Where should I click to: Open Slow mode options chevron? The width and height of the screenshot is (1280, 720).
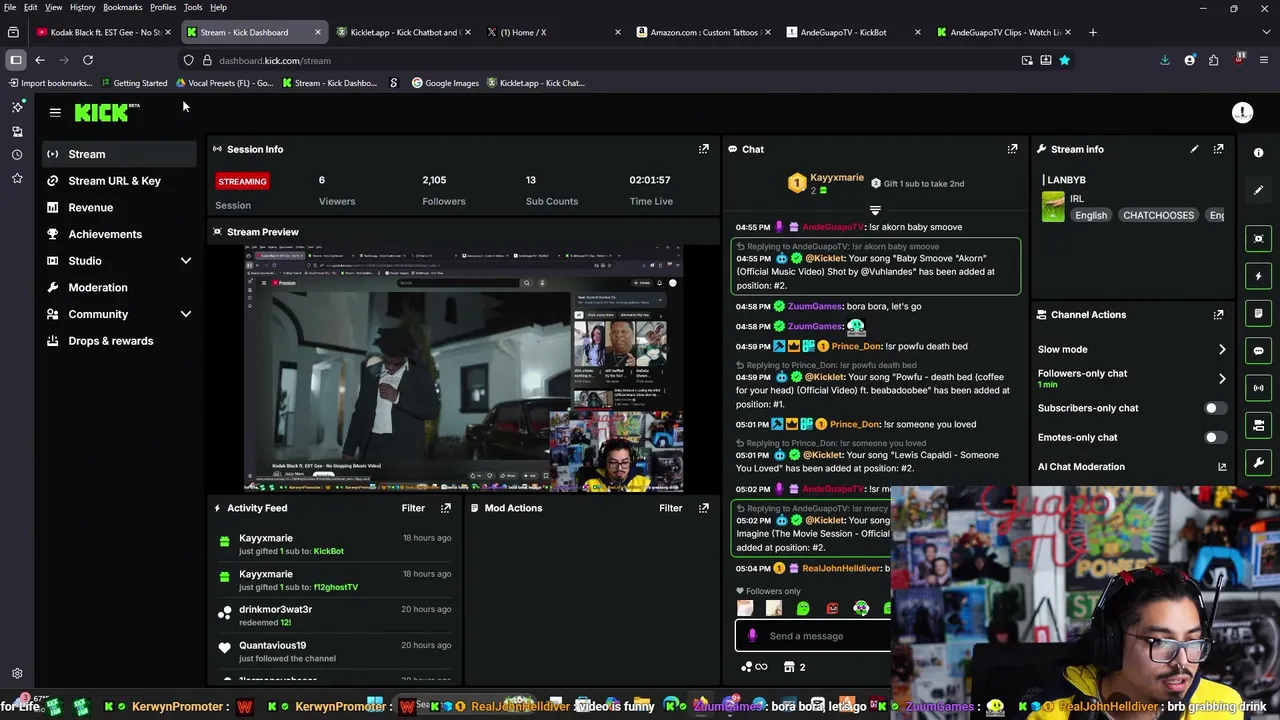[x=1222, y=350]
